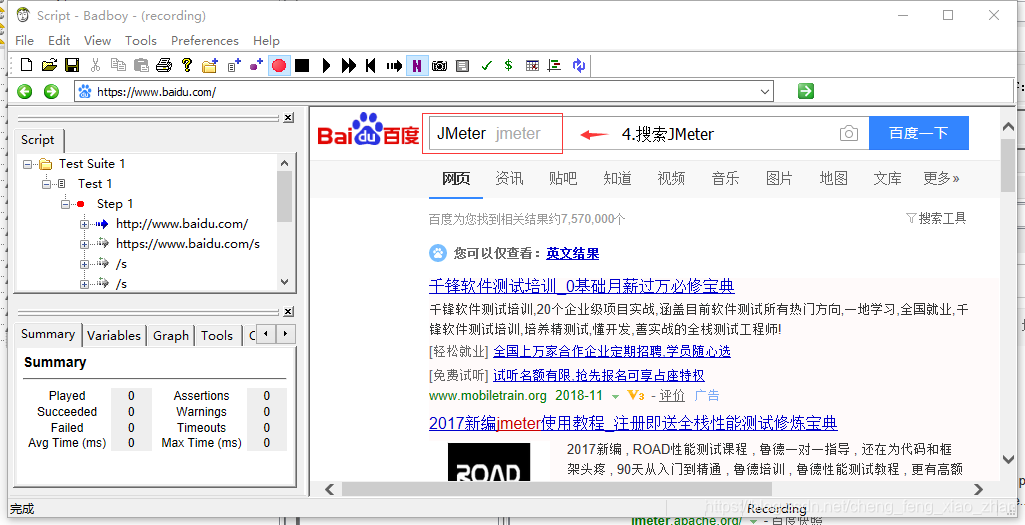Viewport: 1025px width, 525px height.
Task: Expand the http://www.baidu.com/ request node
Action: coord(84,224)
